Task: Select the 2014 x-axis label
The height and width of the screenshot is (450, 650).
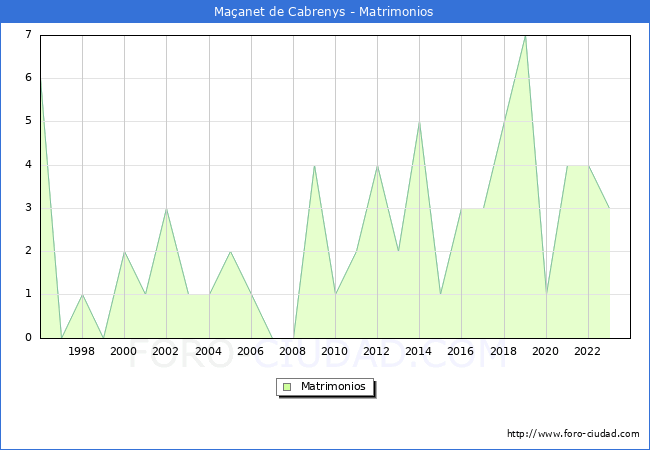Action: [419, 351]
